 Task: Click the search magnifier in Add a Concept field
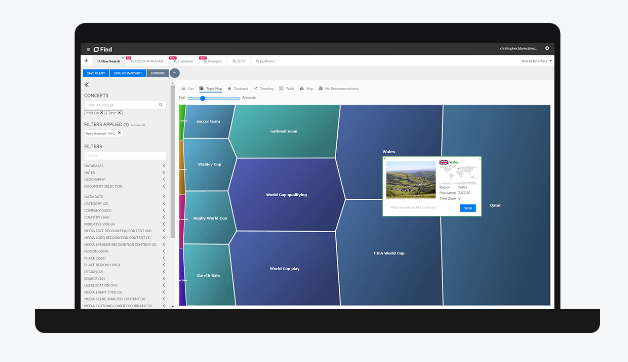[161, 105]
